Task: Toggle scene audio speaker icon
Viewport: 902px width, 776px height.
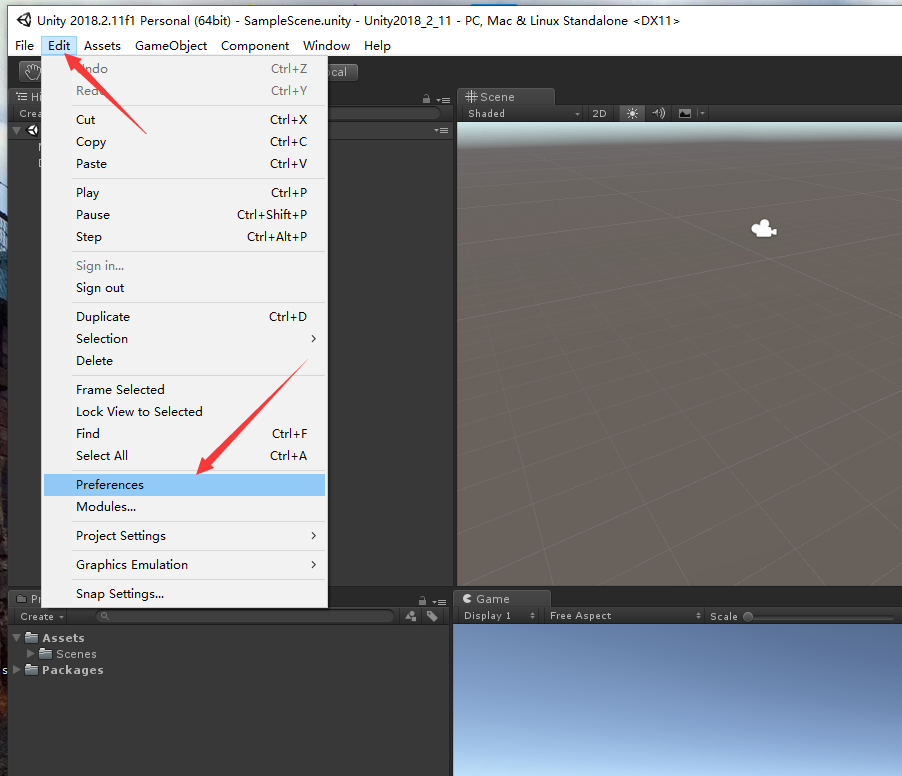Action: [x=658, y=113]
